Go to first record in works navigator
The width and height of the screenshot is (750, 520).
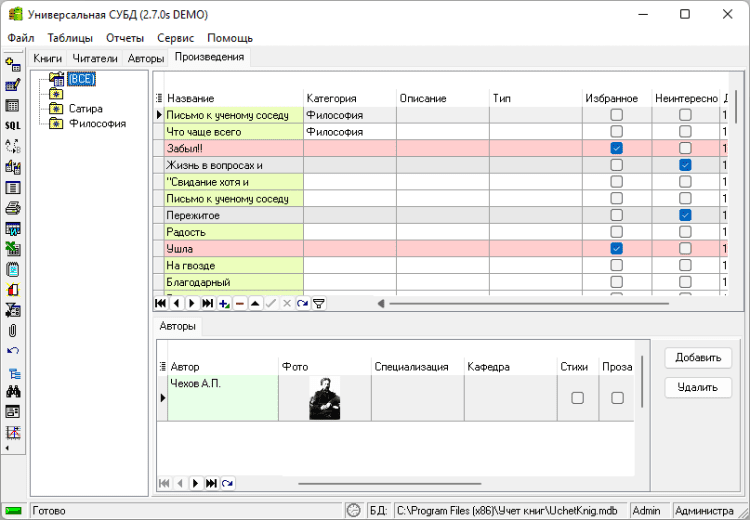coord(161,303)
